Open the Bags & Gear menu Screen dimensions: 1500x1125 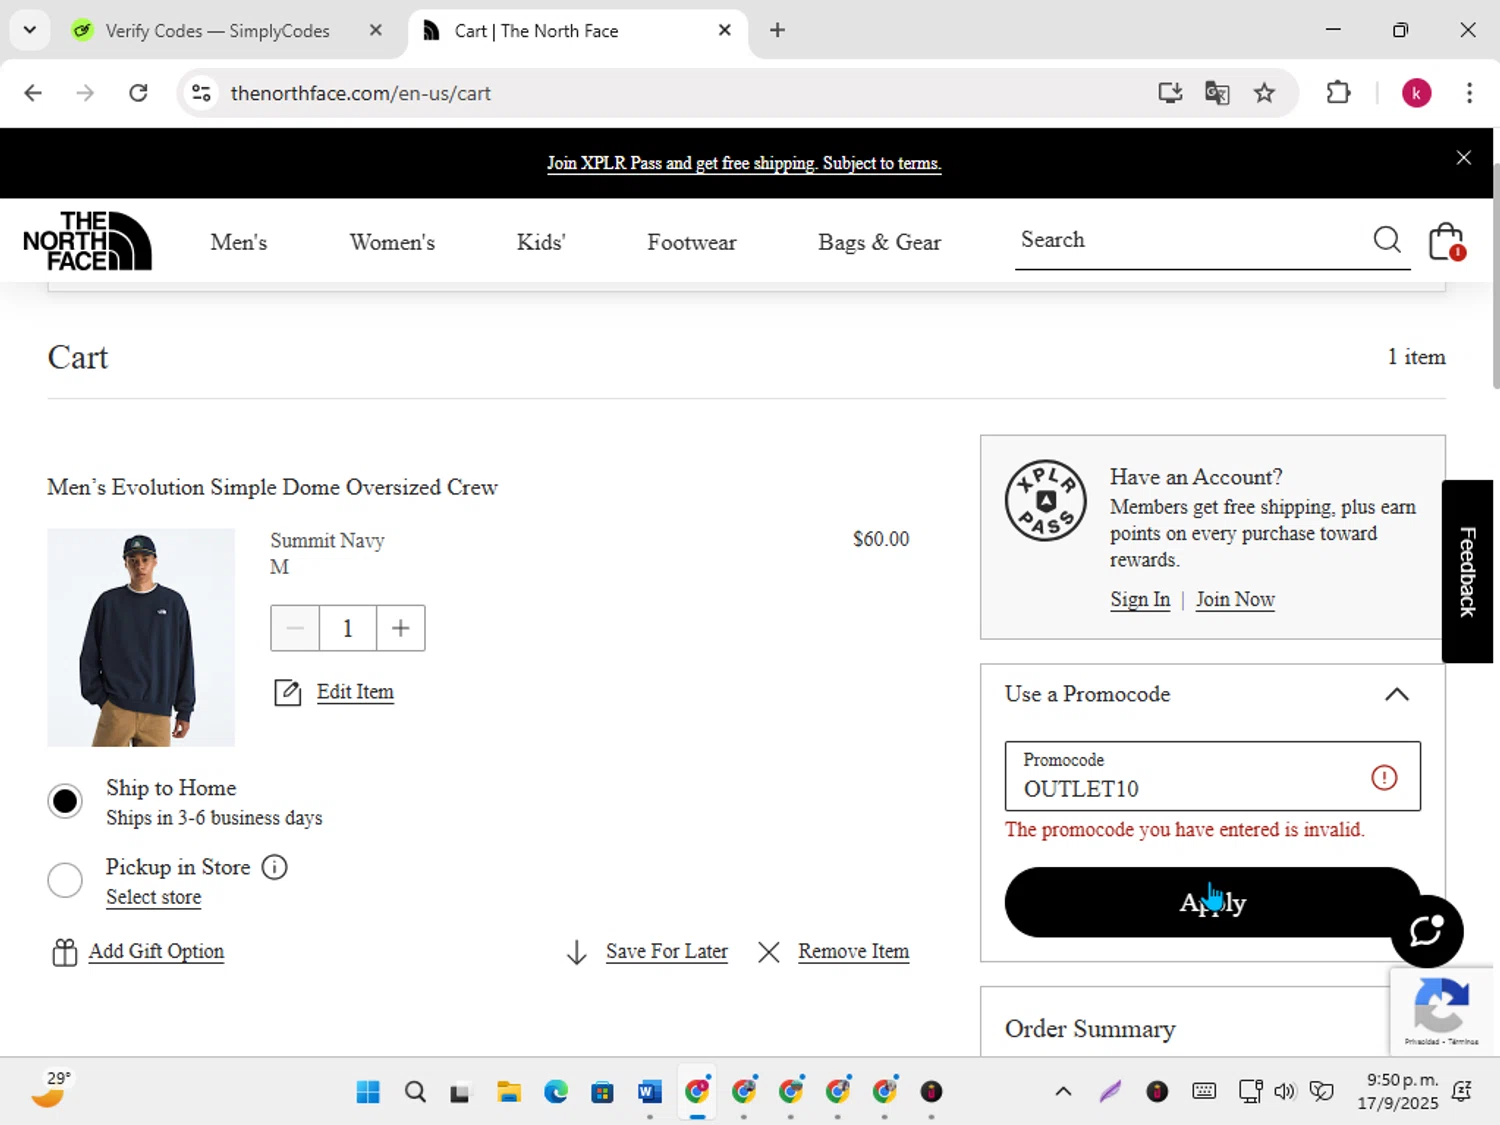[x=879, y=242]
